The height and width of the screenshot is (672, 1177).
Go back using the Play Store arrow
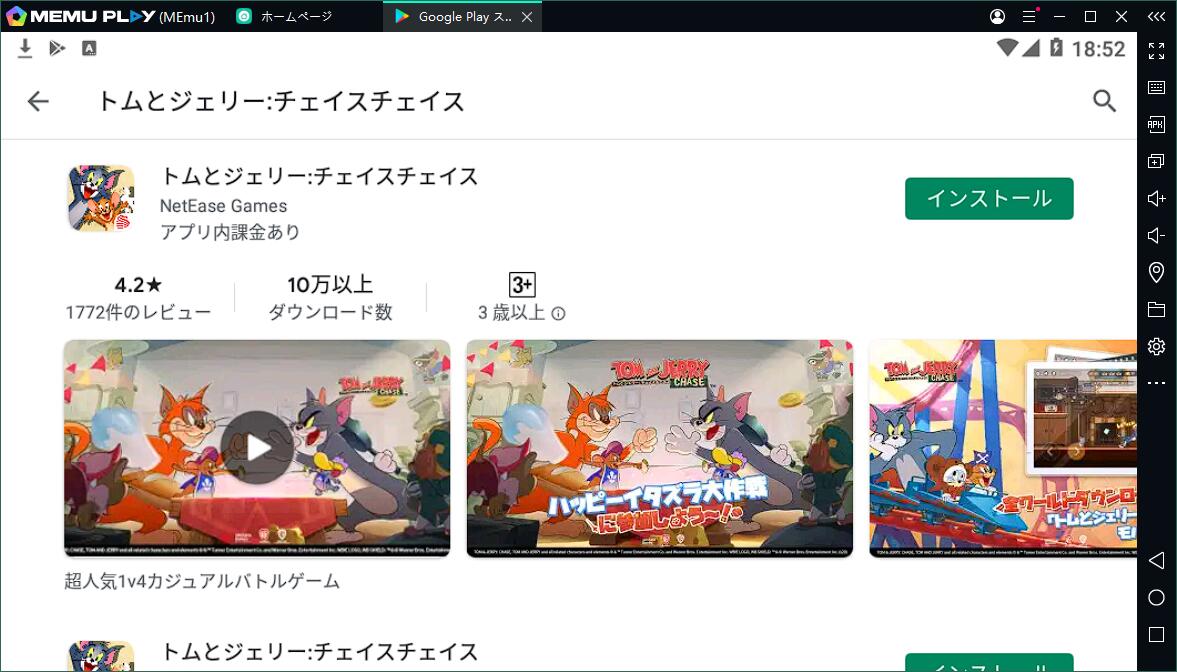(x=37, y=100)
